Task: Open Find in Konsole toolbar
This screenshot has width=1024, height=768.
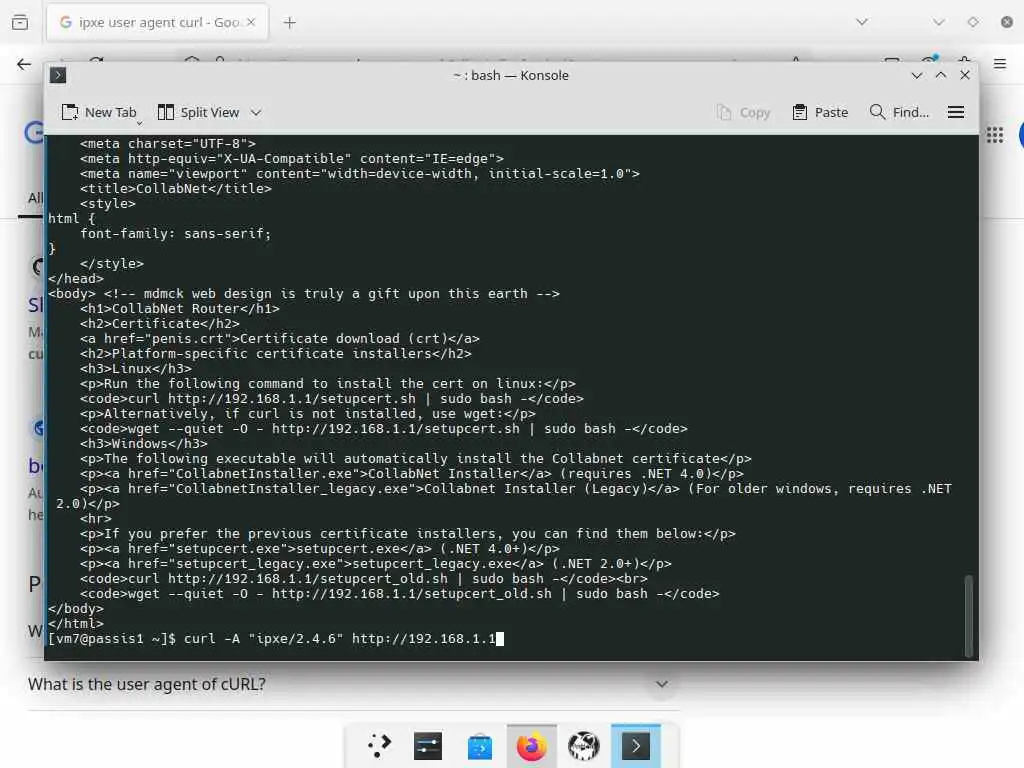Action: (899, 112)
